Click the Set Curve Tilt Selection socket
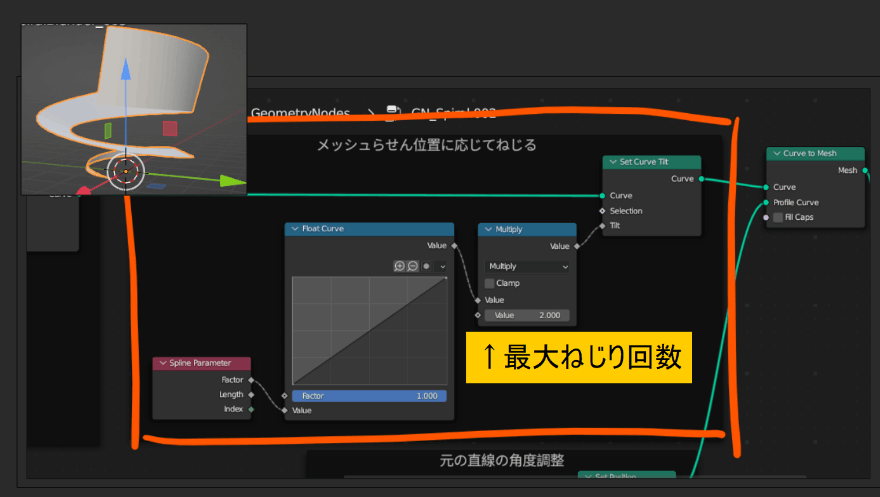The height and width of the screenshot is (497, 880). pyautogui.click(x=602, y=211)
